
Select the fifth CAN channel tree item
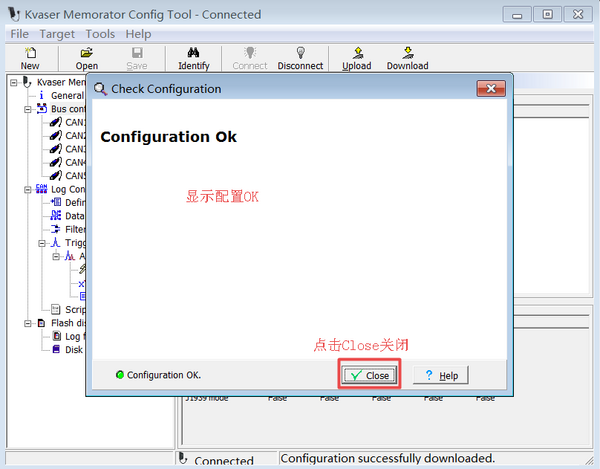point(75,176)
